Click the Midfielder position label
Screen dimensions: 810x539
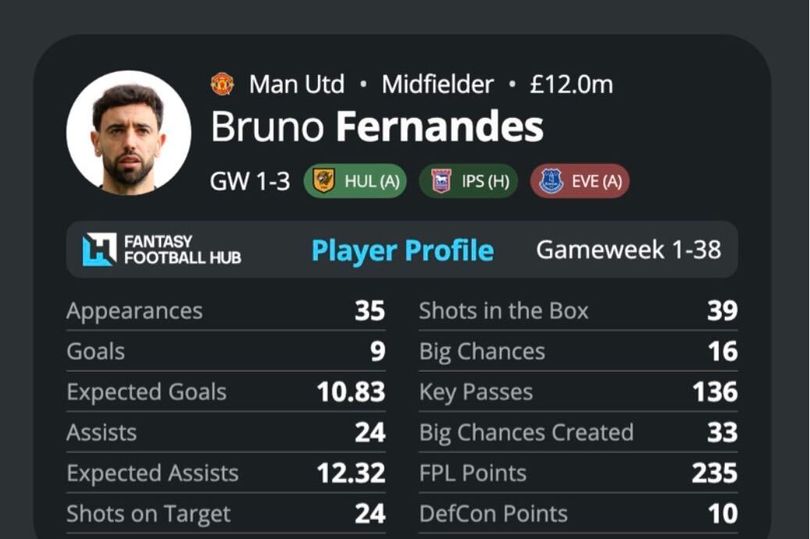438,84
